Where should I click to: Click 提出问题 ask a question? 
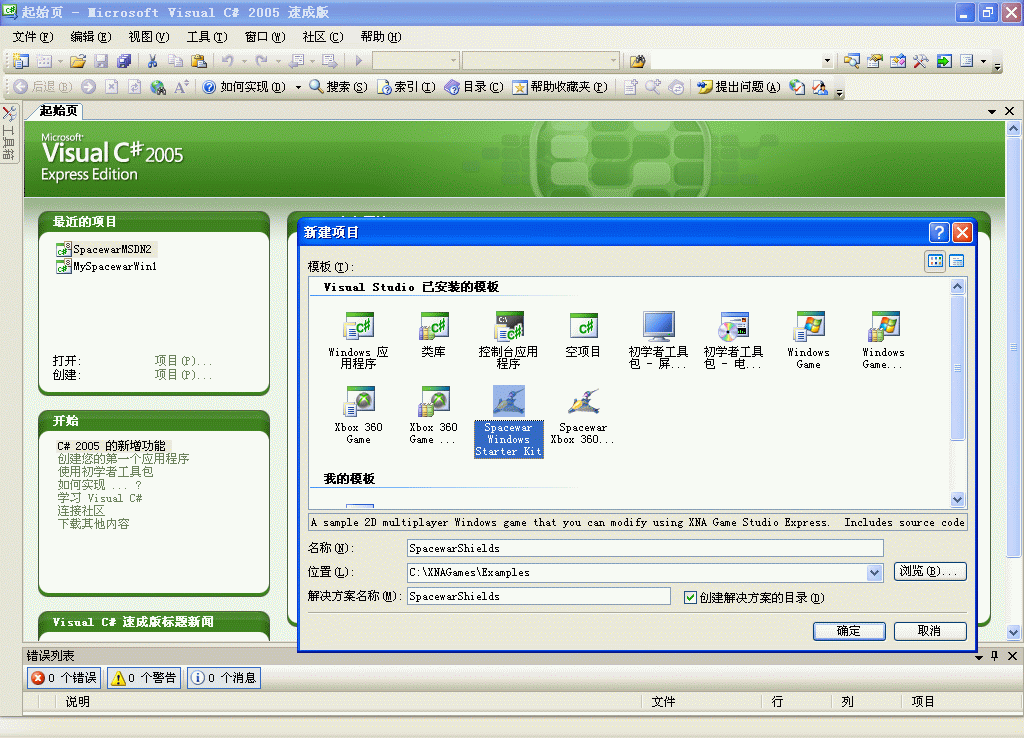[x=739, y=87]
